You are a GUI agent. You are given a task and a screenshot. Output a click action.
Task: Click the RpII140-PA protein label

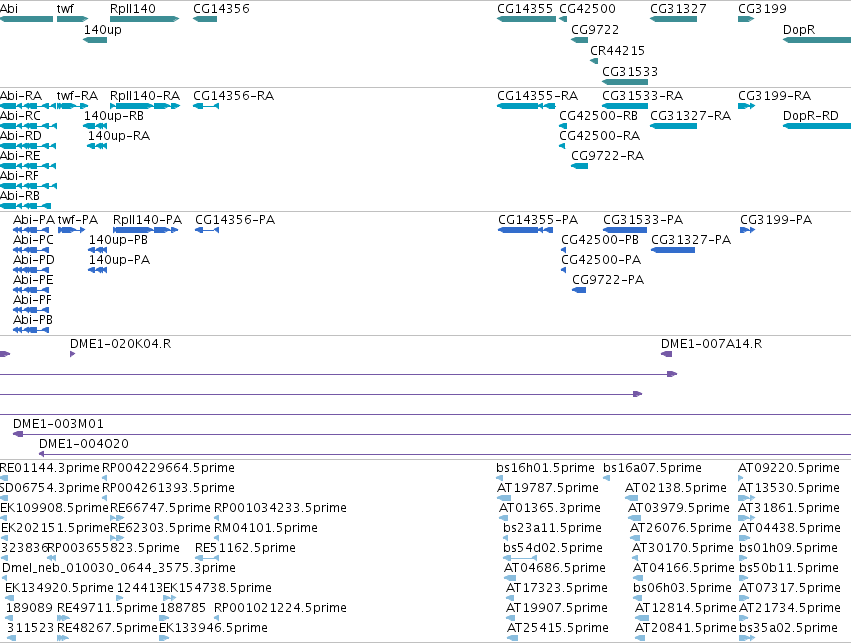point(147,220)
